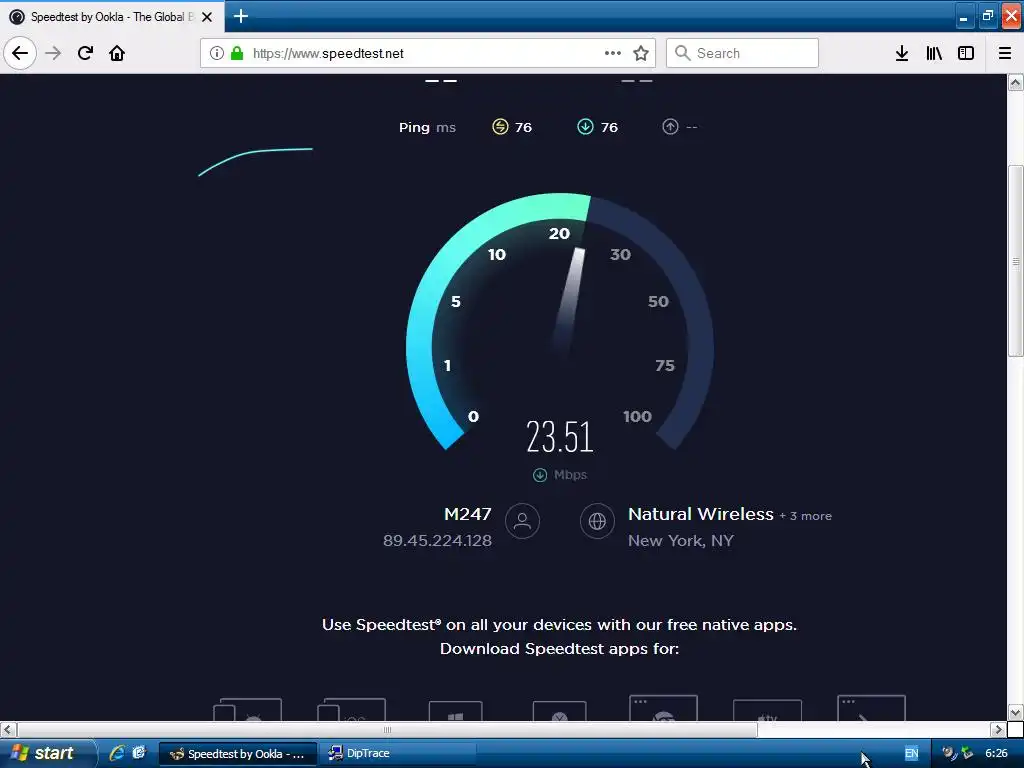
Task: Open page actions three-dot menu
Action: (x=613, y=53)
